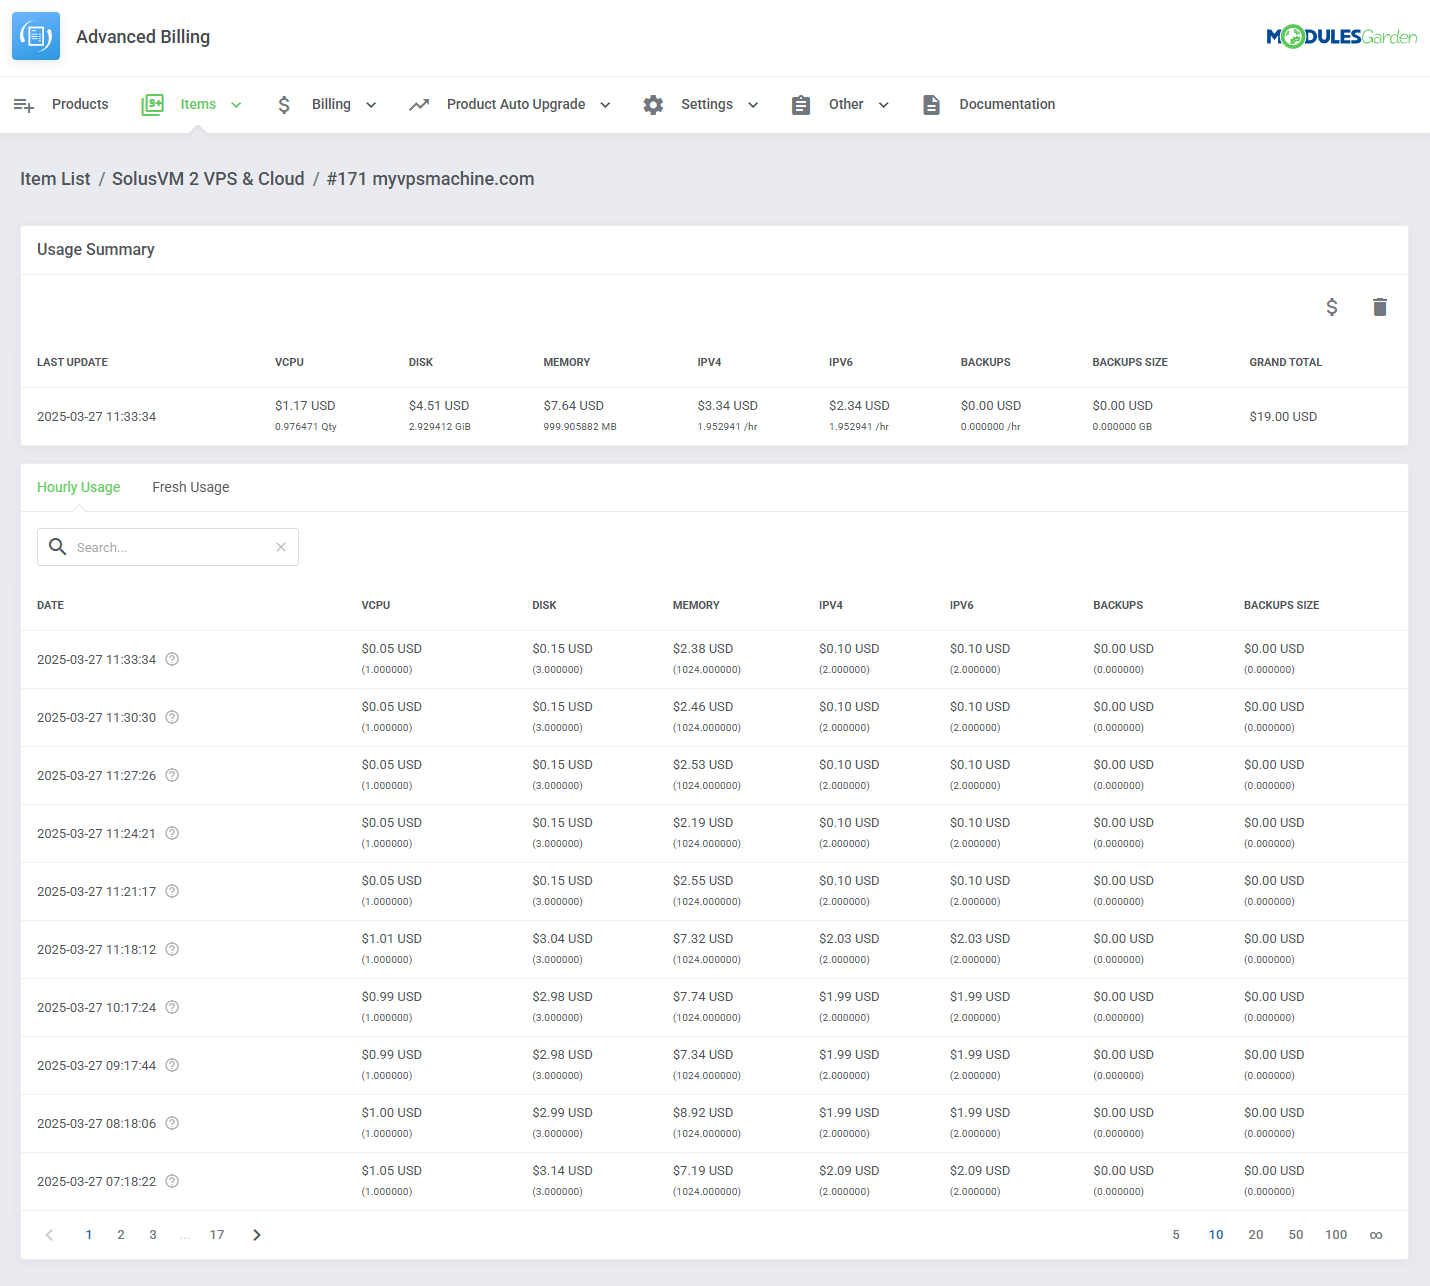This screenshot has width=1430, height=1286.
Task: Click the clear X icon in search box
Action: tap(281, 547)
